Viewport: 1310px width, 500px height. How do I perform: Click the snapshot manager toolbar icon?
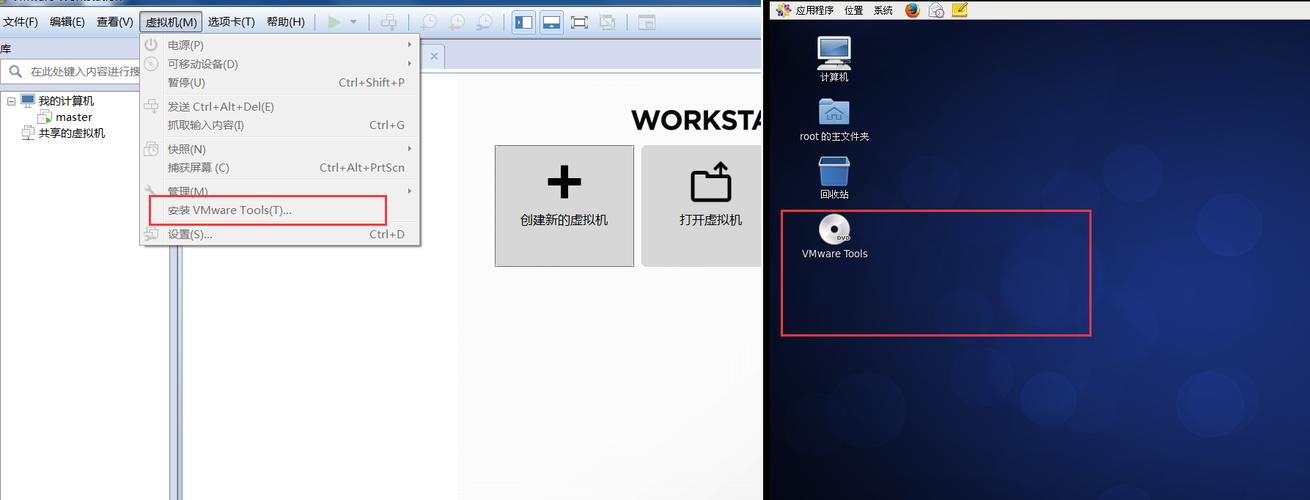(x=484, y=22)
